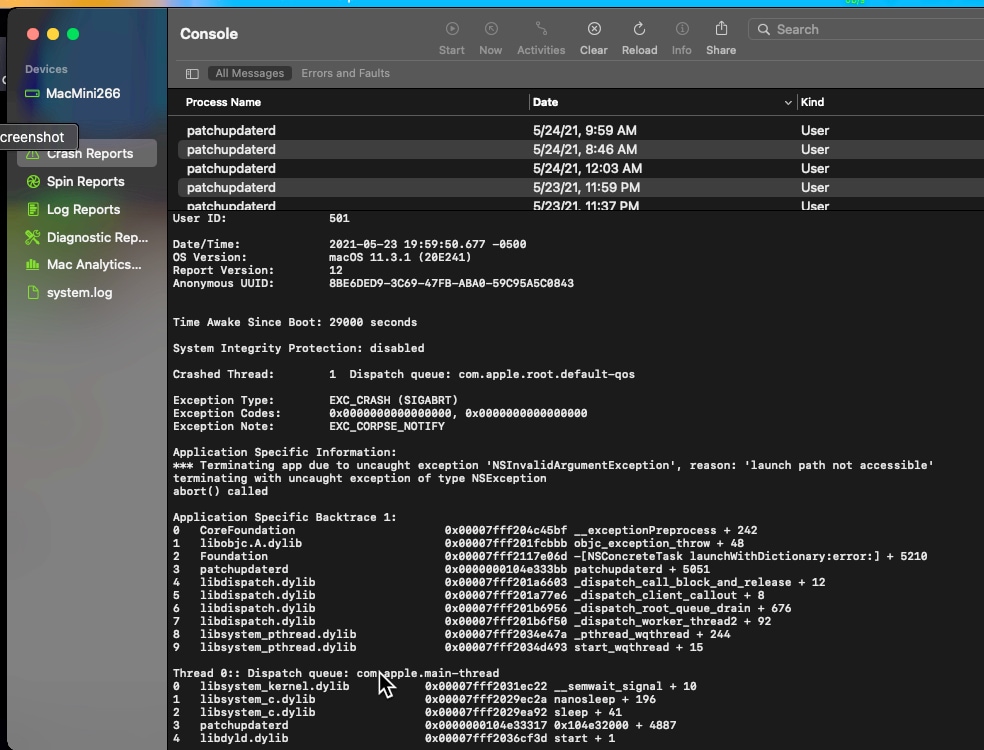Toggle the sidebar view icon

(192, 74)
